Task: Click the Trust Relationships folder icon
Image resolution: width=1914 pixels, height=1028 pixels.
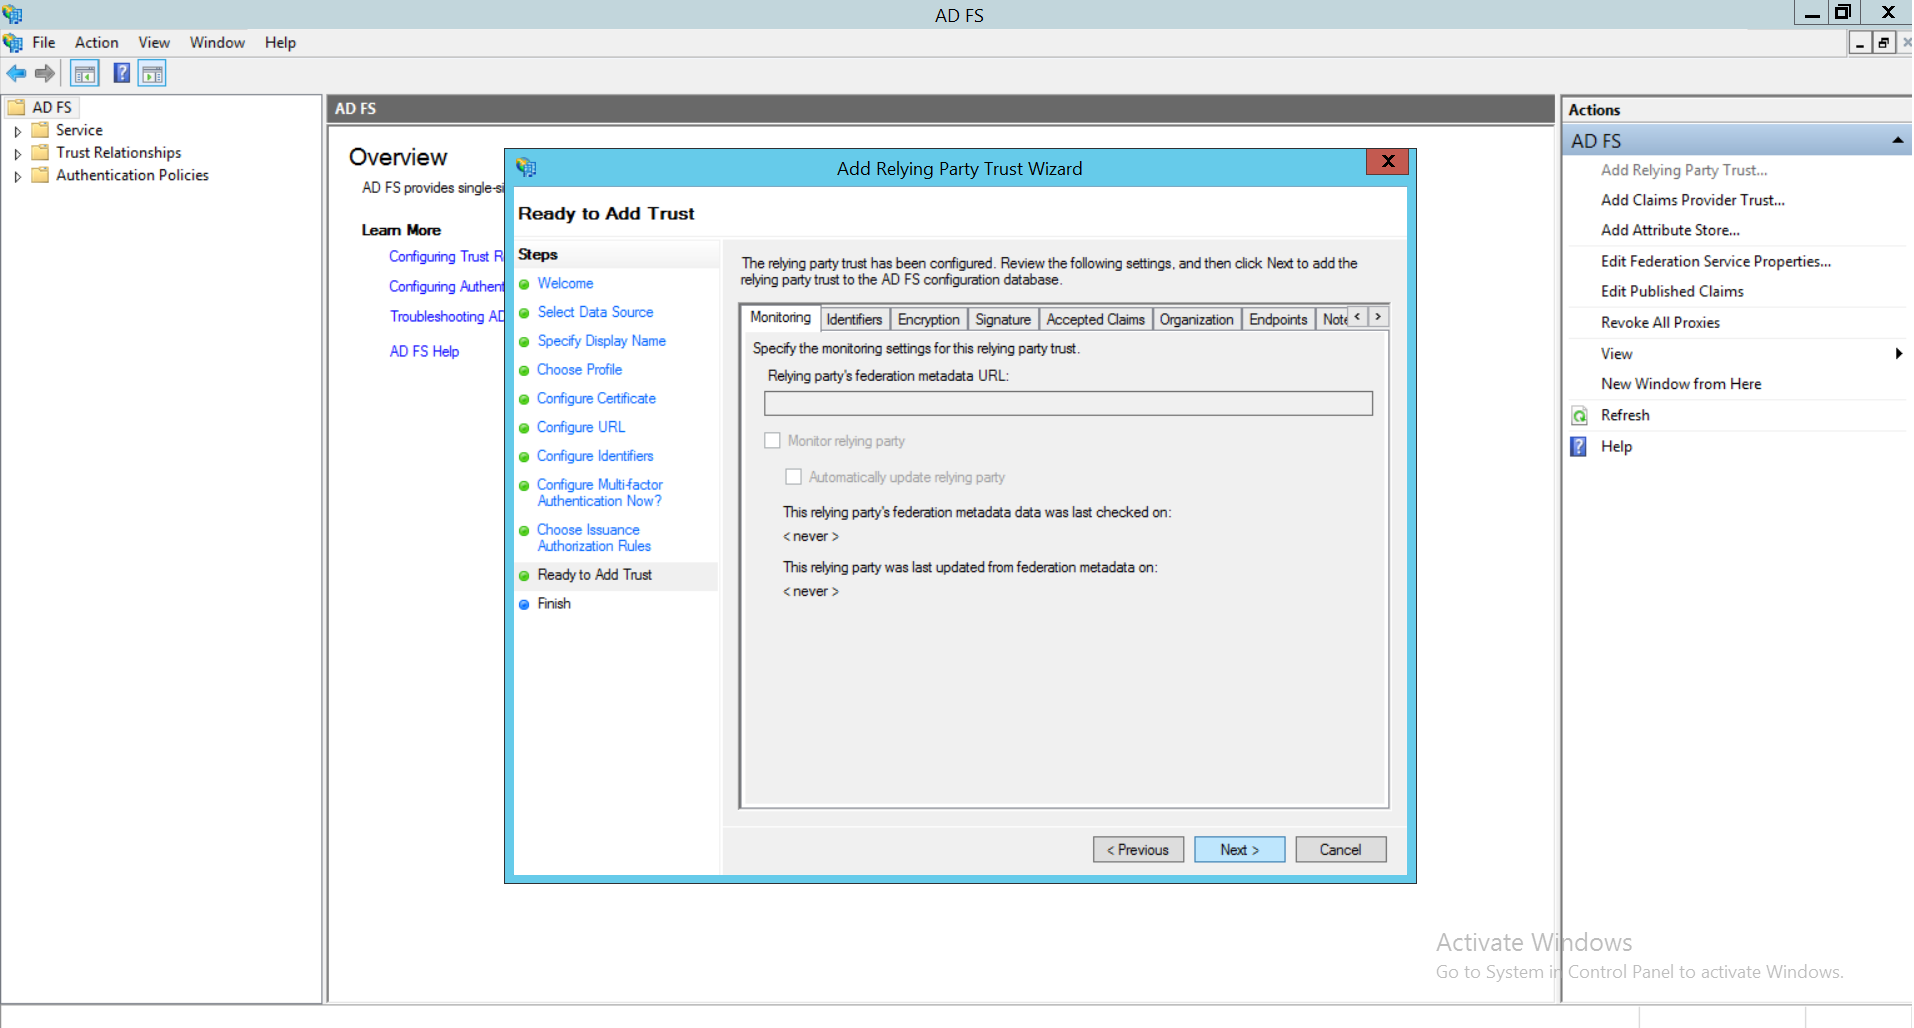Action: (39, 152)
